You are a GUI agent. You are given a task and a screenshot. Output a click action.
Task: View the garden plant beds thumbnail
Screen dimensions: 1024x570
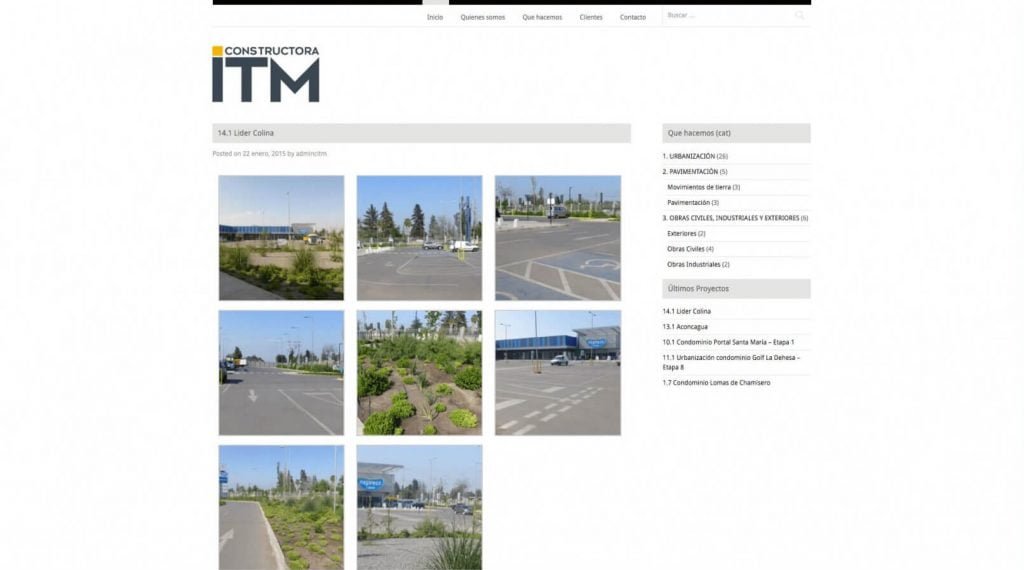point(419,372)
